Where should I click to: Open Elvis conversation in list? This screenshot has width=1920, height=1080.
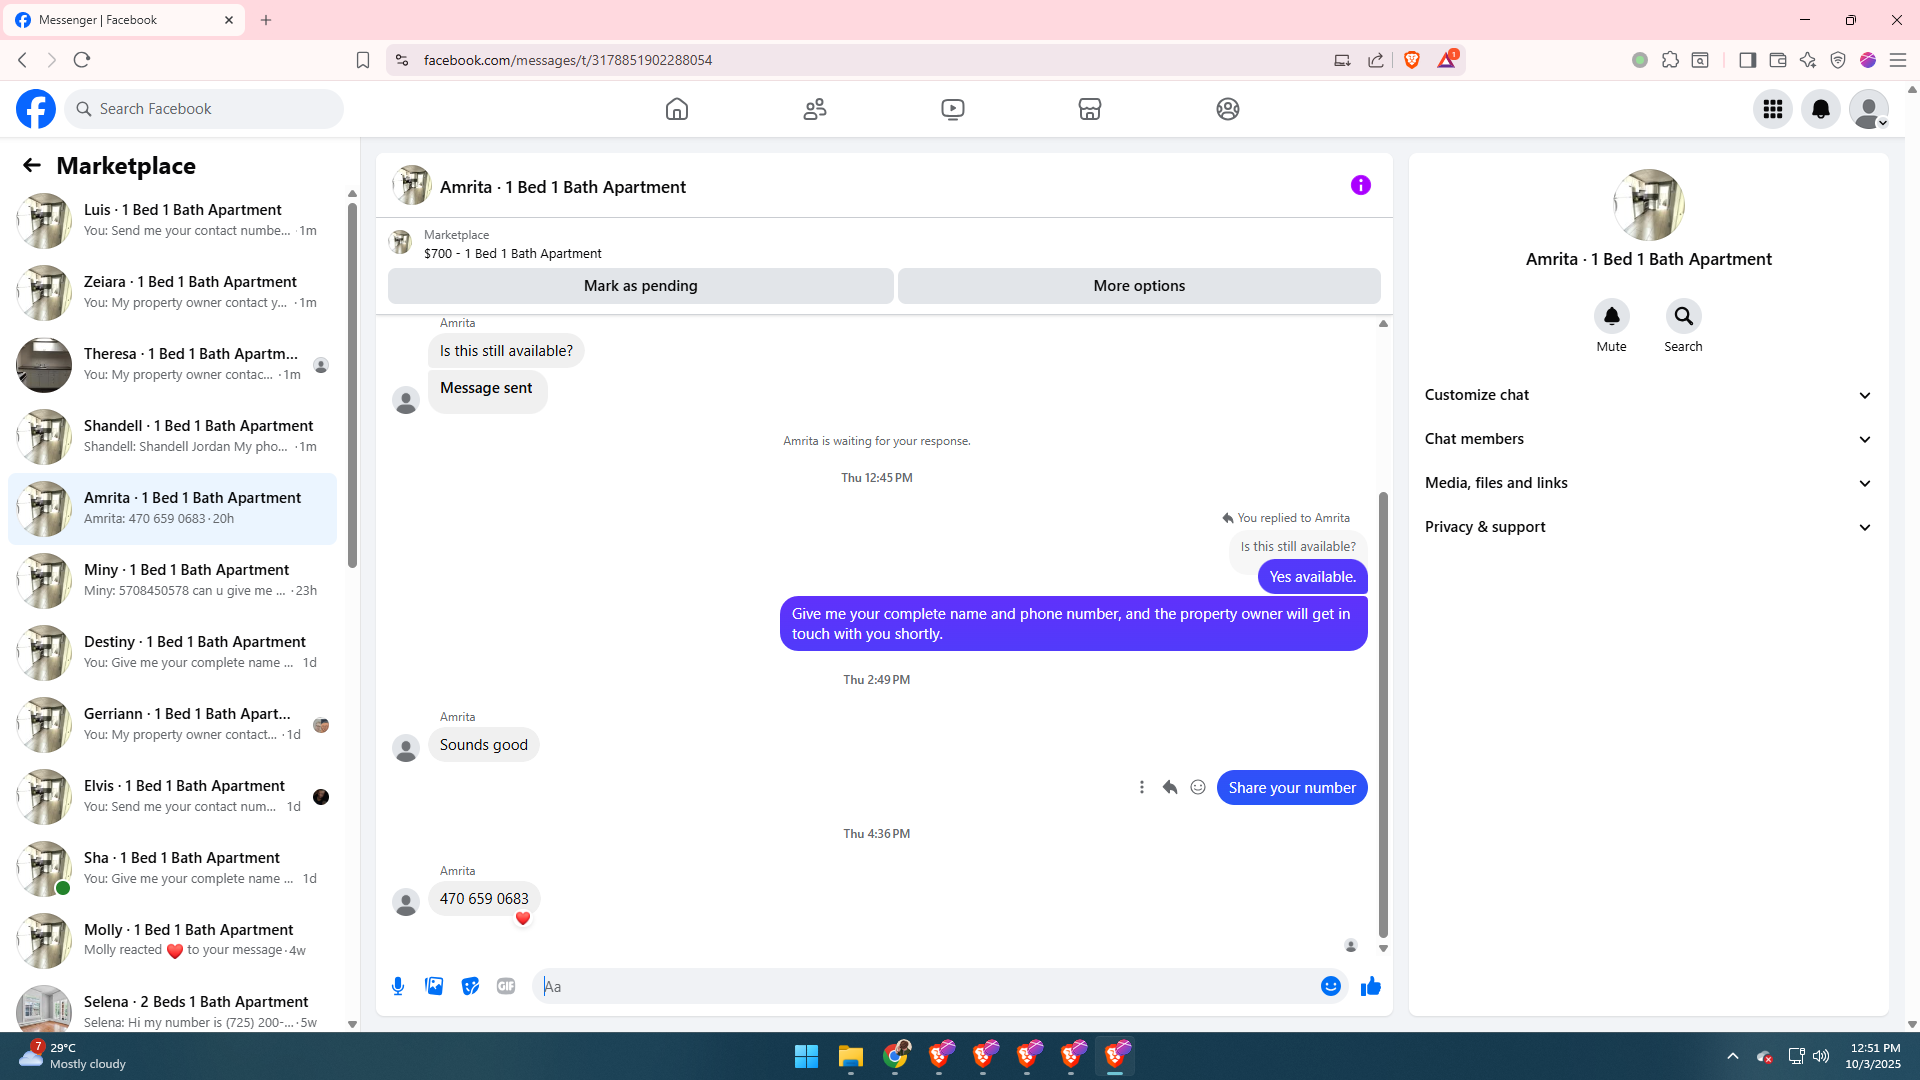pyautogui.click(x=173, y=797)
